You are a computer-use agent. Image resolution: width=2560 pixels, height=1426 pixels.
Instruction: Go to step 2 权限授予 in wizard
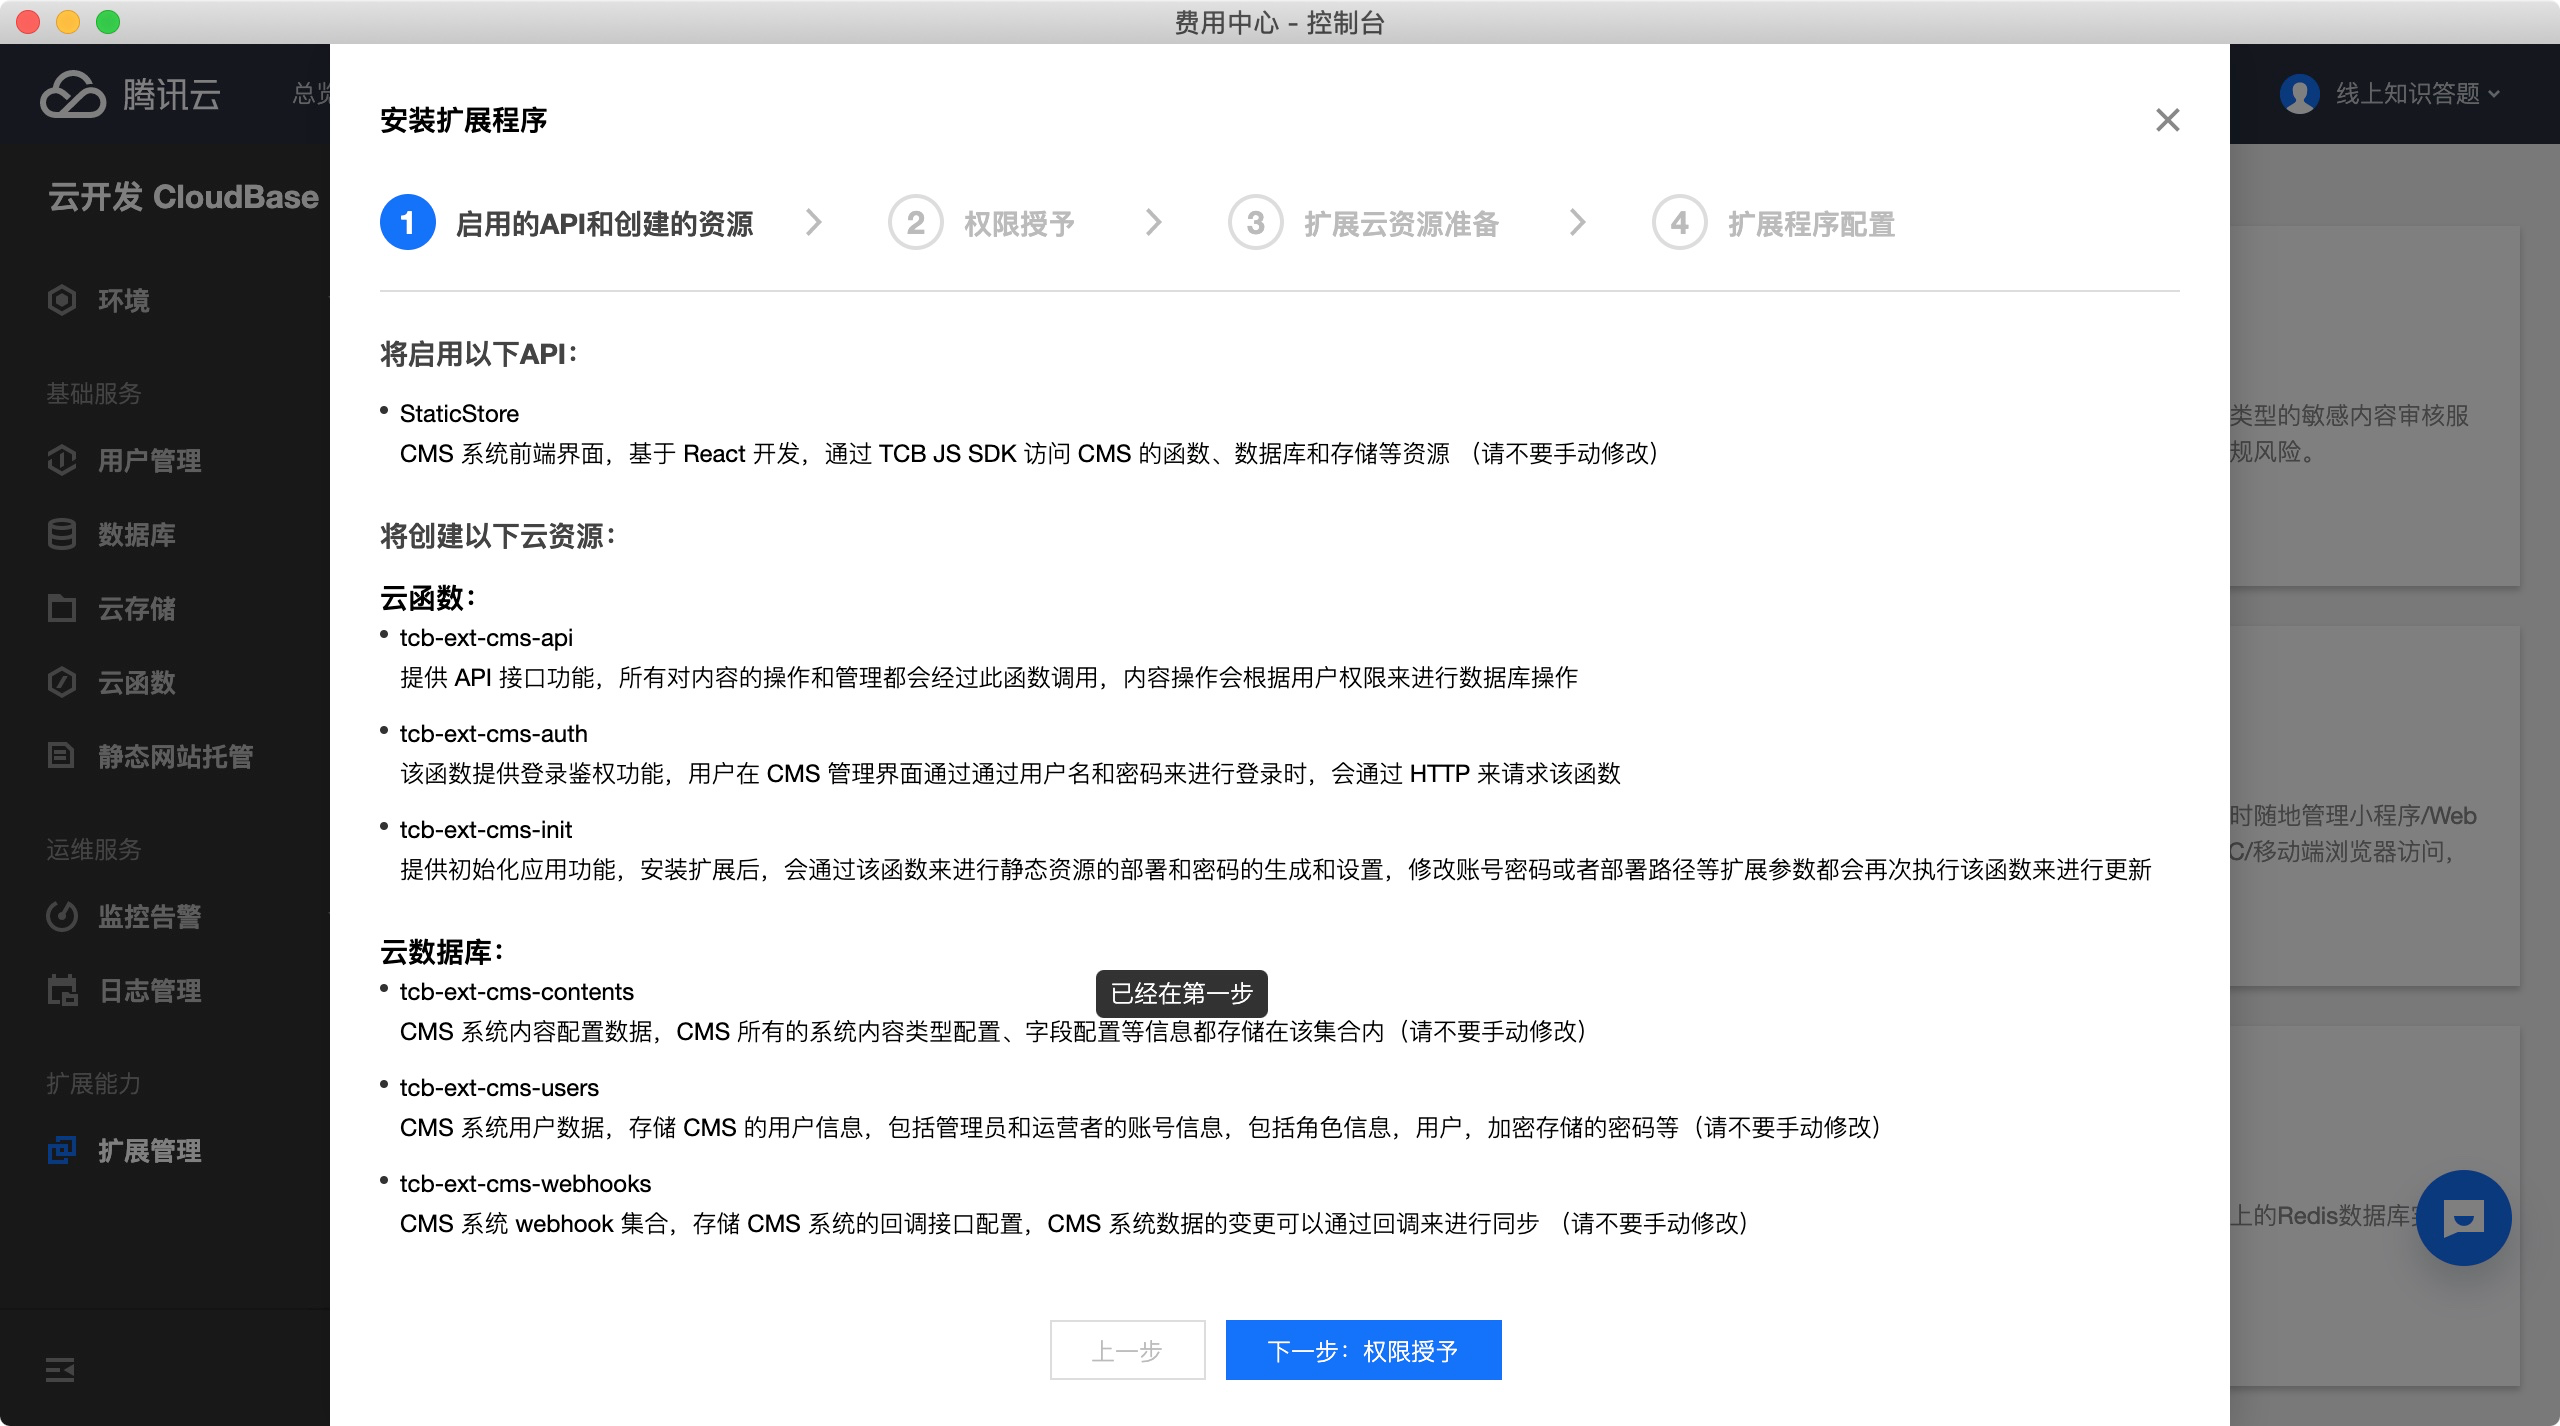(1018, 223)
